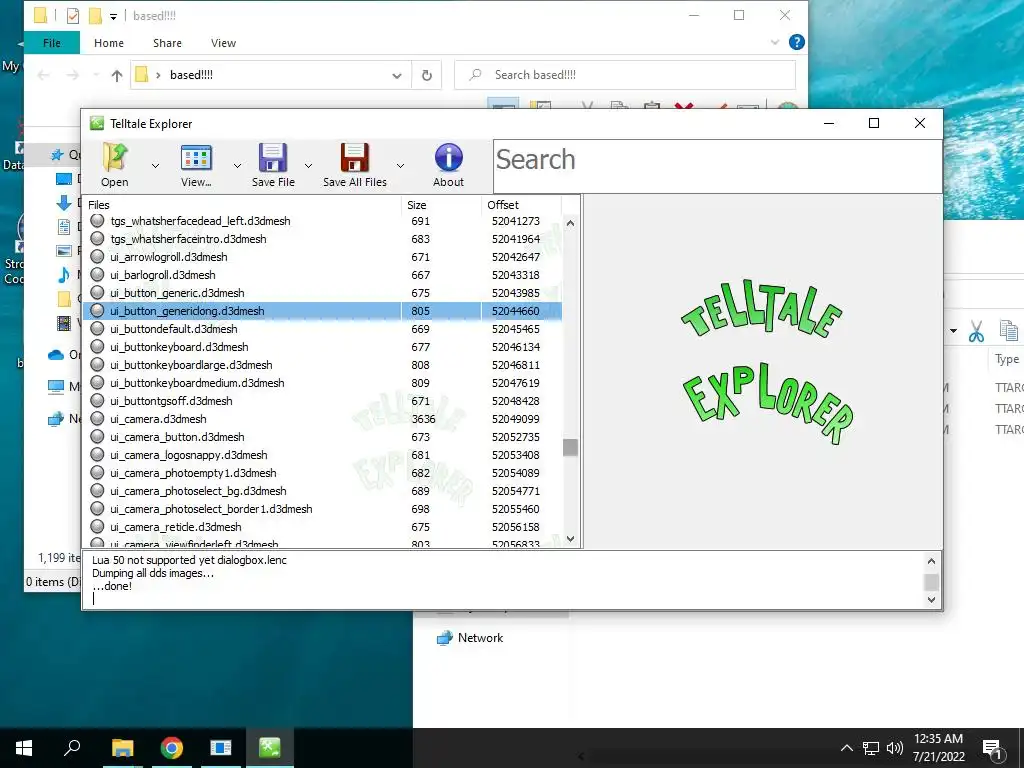Viewport: 1024px width, 768px height.
Task: Expand the Save File dropdown arrow
Action: point(308,166)
